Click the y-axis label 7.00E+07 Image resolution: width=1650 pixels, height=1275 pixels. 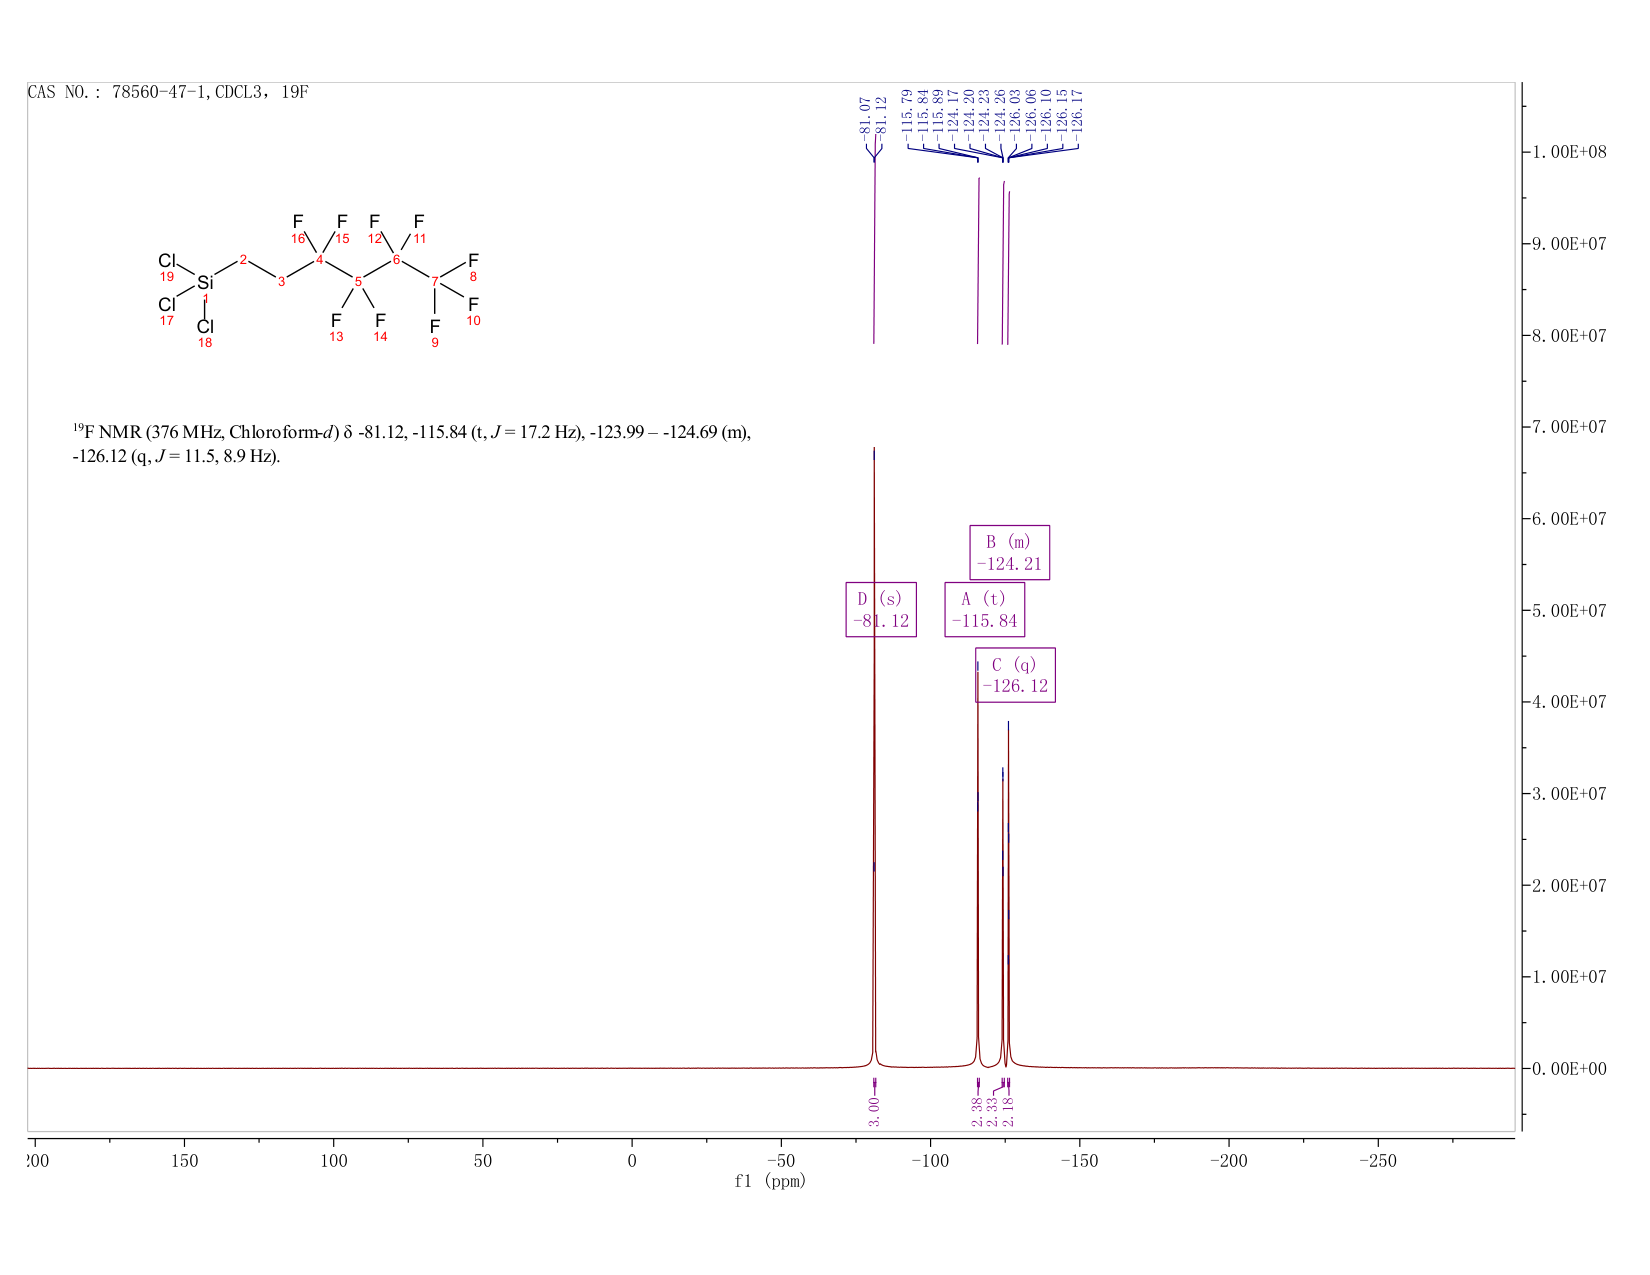pos(1570,427)
